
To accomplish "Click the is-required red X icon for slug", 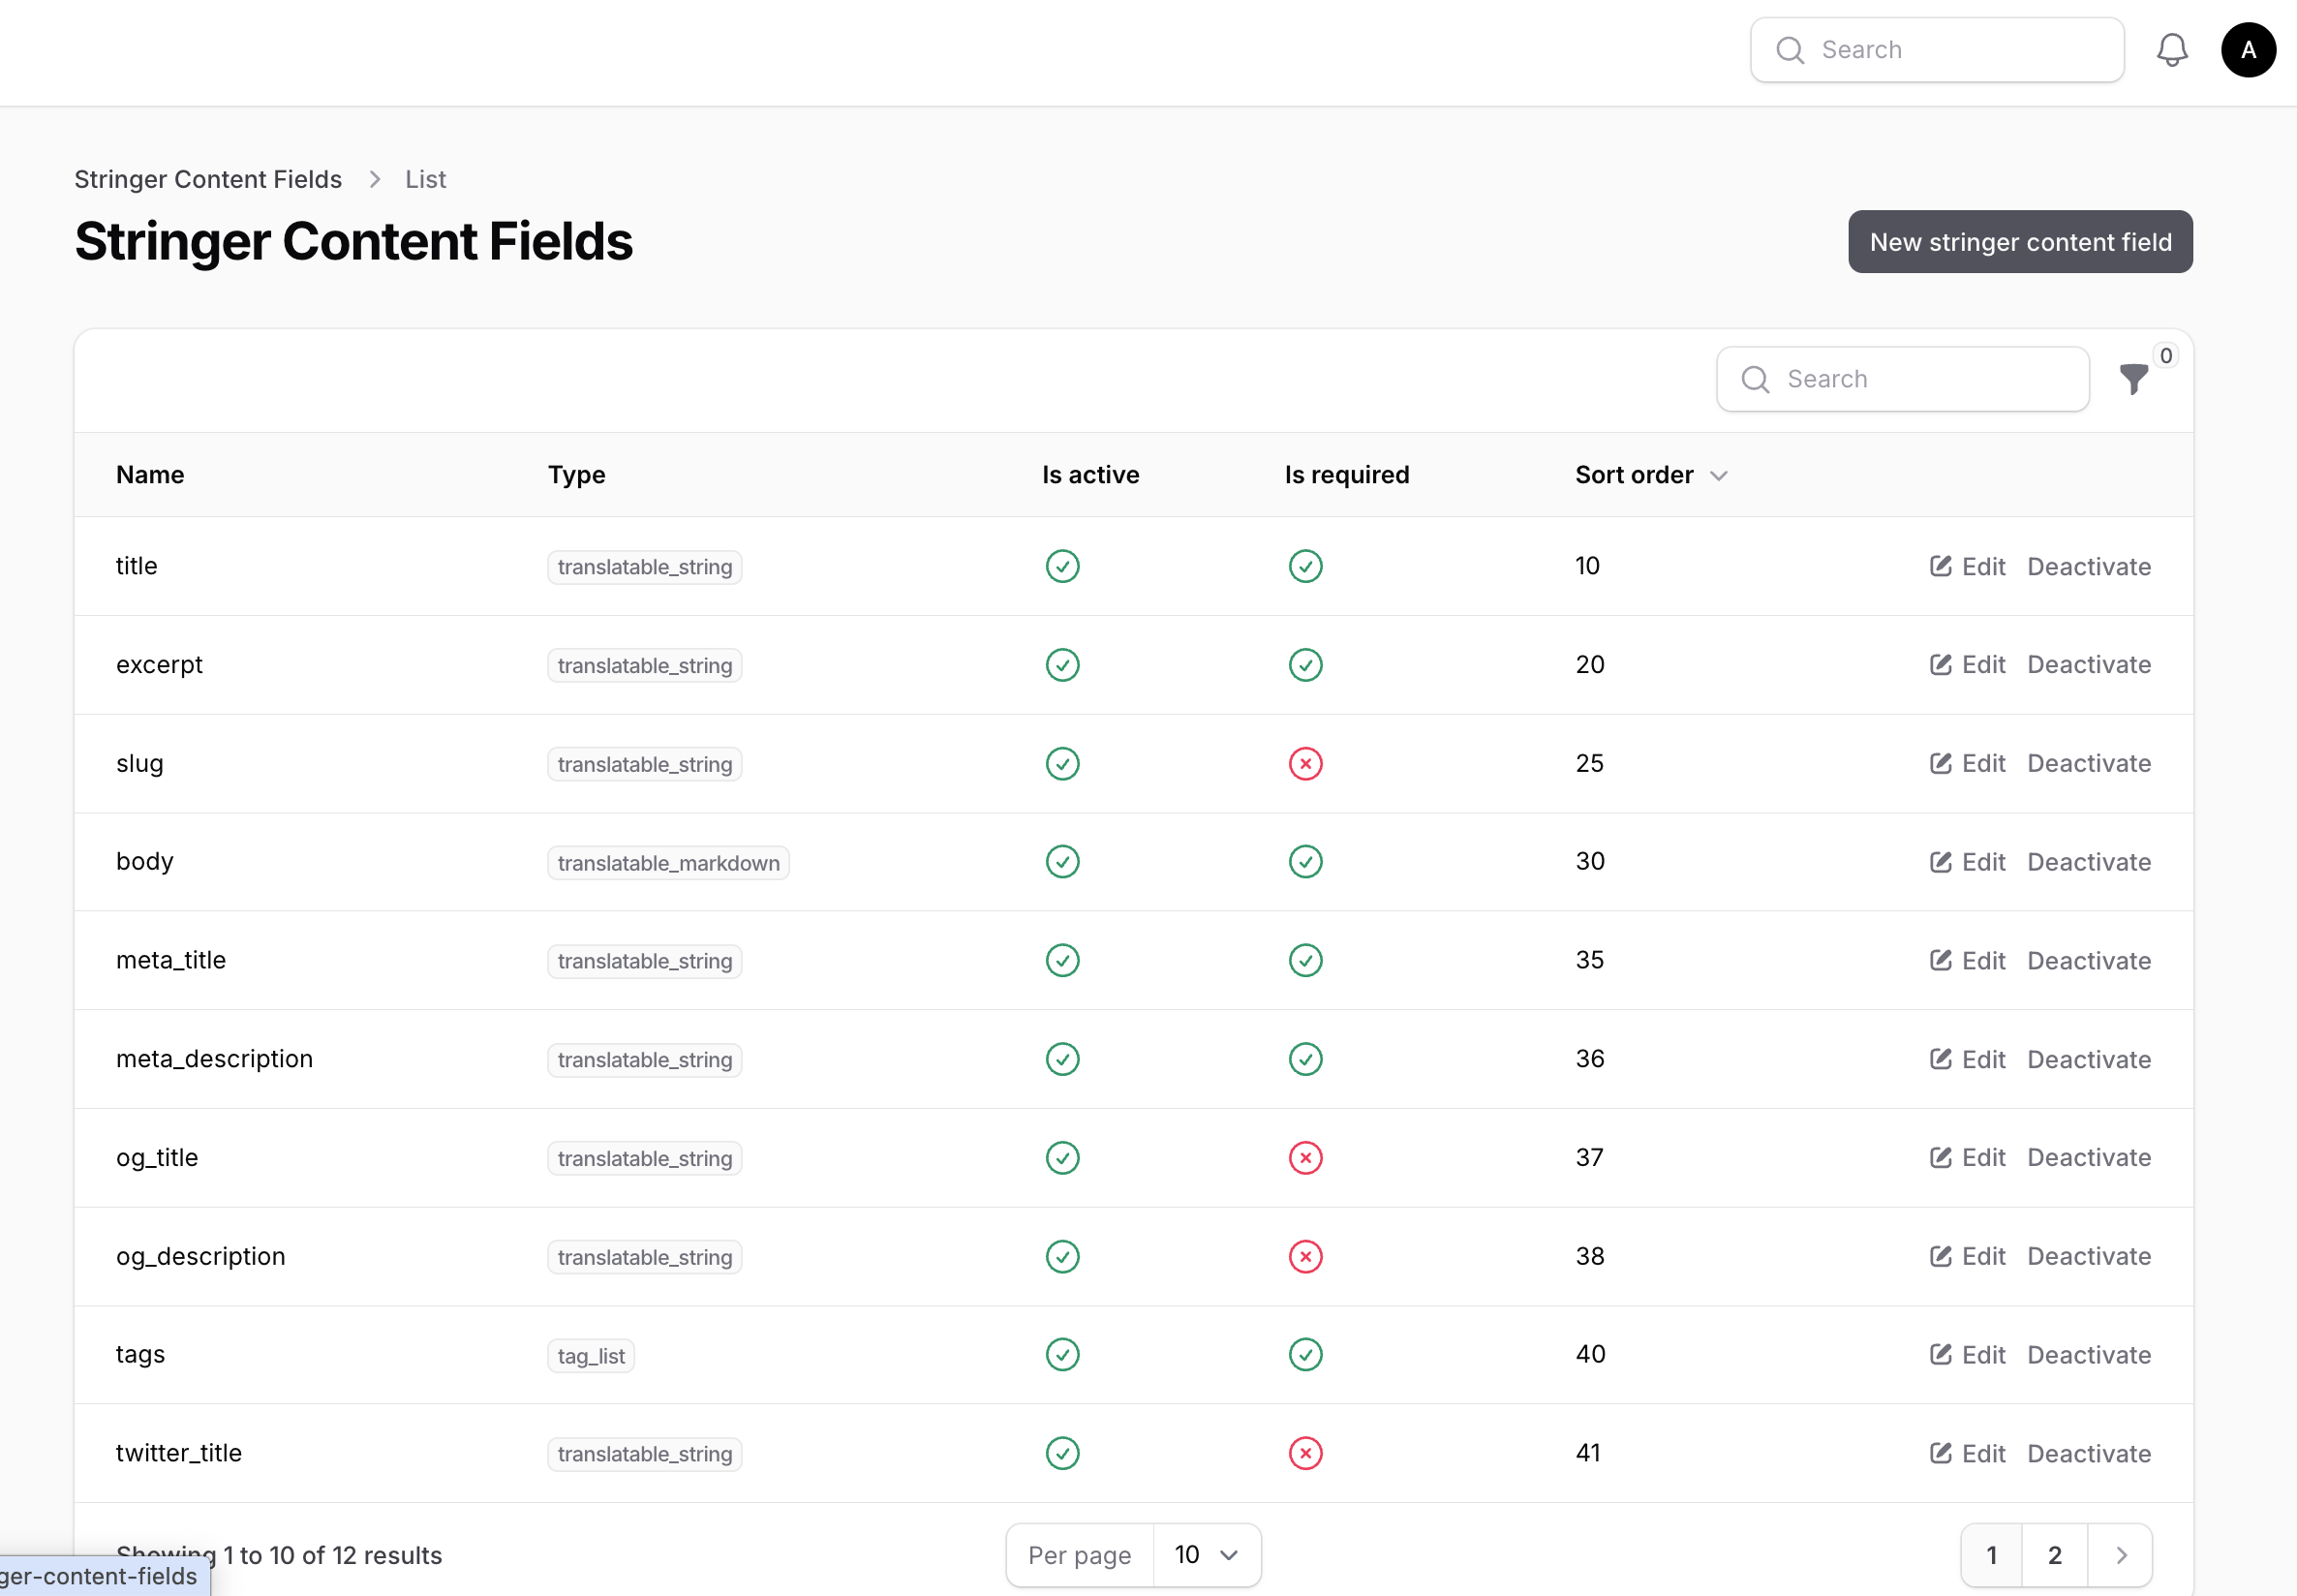I will coord(1305,764).
